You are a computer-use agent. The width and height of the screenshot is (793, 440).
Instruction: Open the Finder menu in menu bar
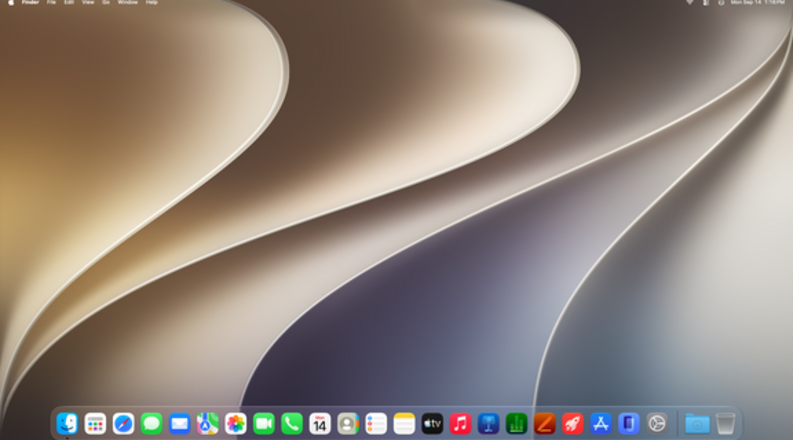pyautogui.click(x=30, y=3)
